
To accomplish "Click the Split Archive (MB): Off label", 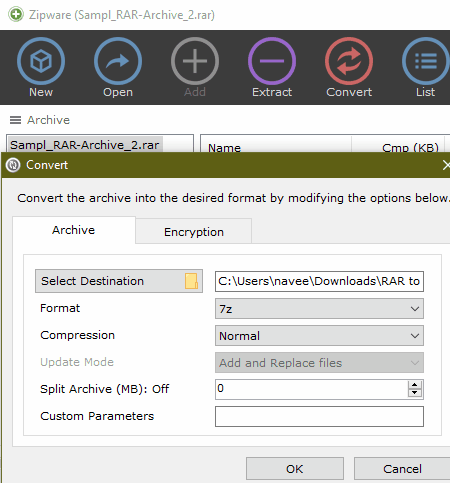I will pos(105,389).
